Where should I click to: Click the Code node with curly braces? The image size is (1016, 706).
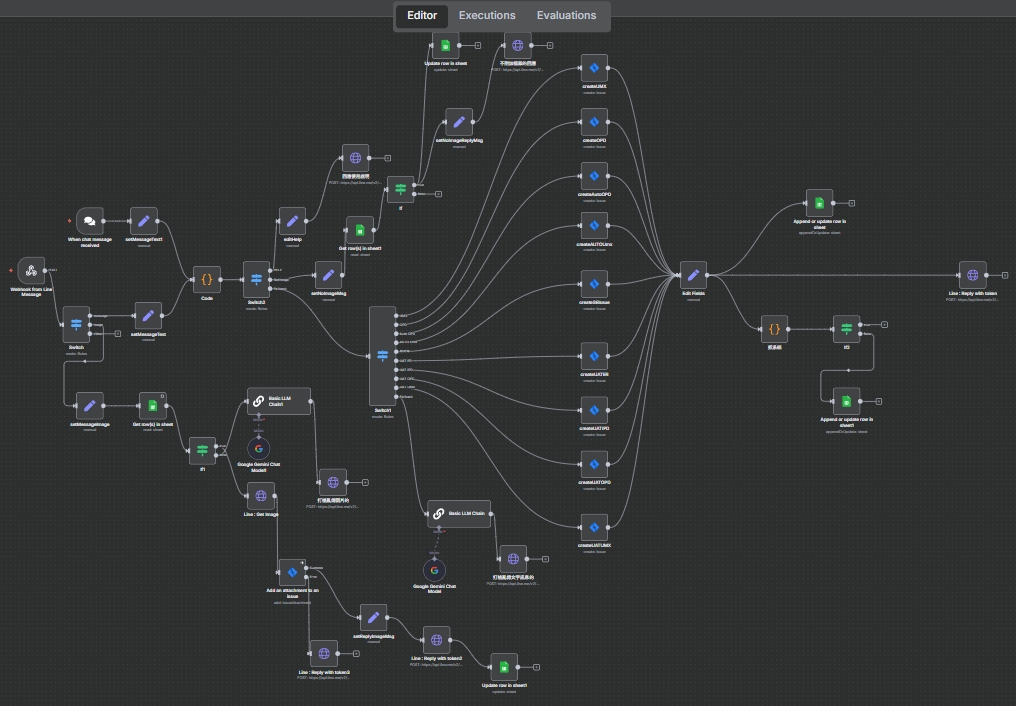[x=206, y=279]
